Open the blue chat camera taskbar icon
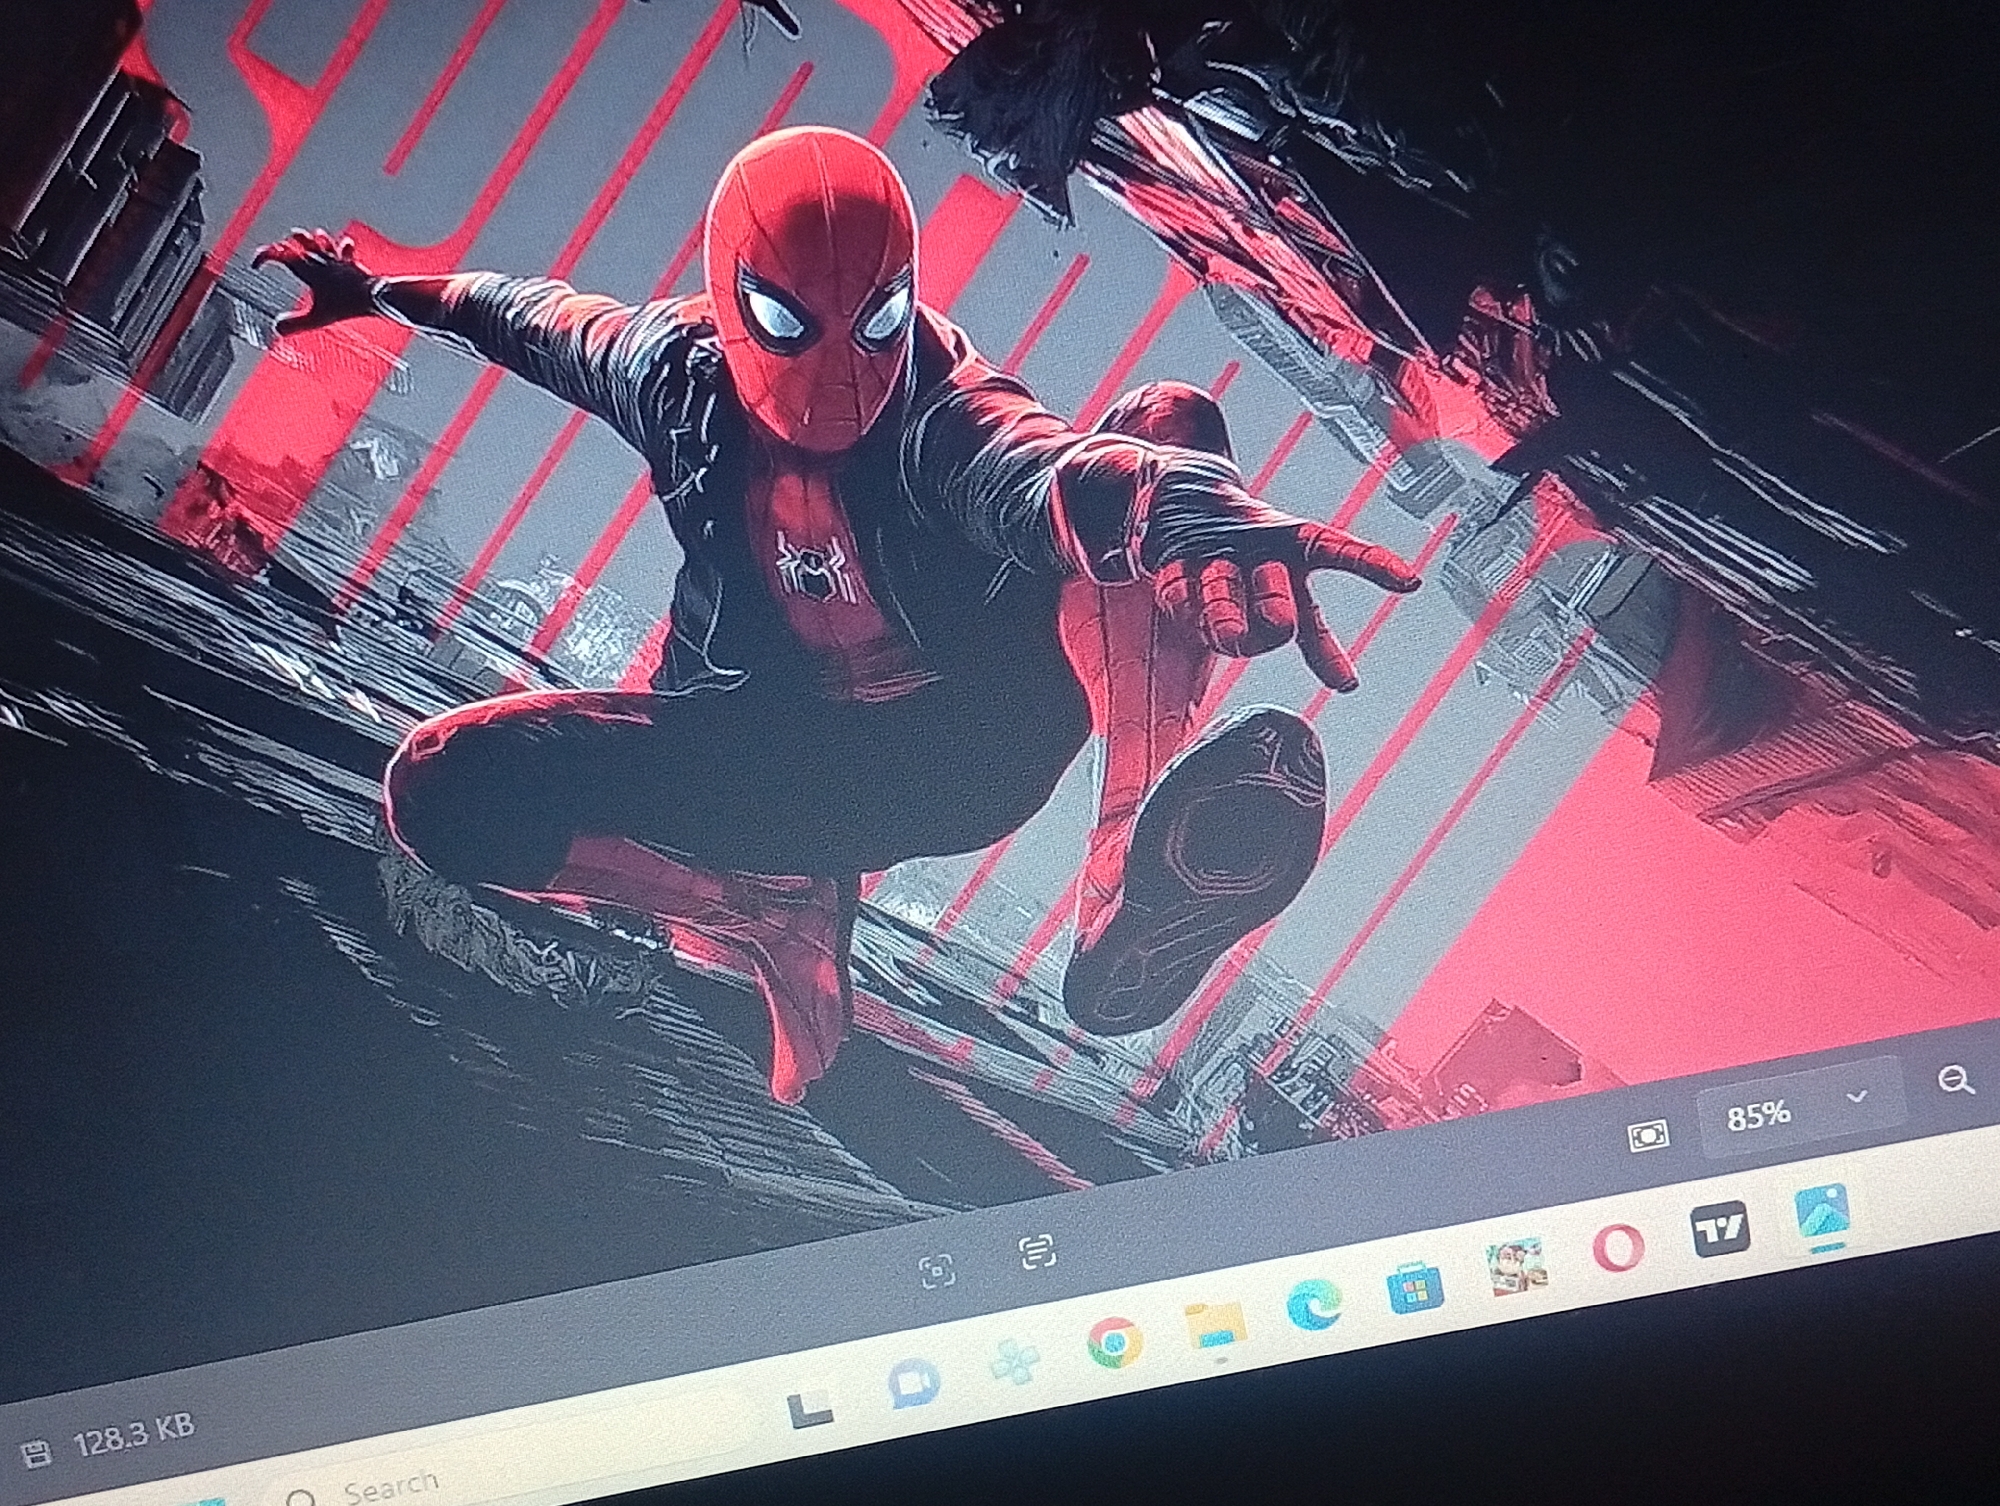The height and width of the screenshot is (1506, 2000). point(913,1383)
